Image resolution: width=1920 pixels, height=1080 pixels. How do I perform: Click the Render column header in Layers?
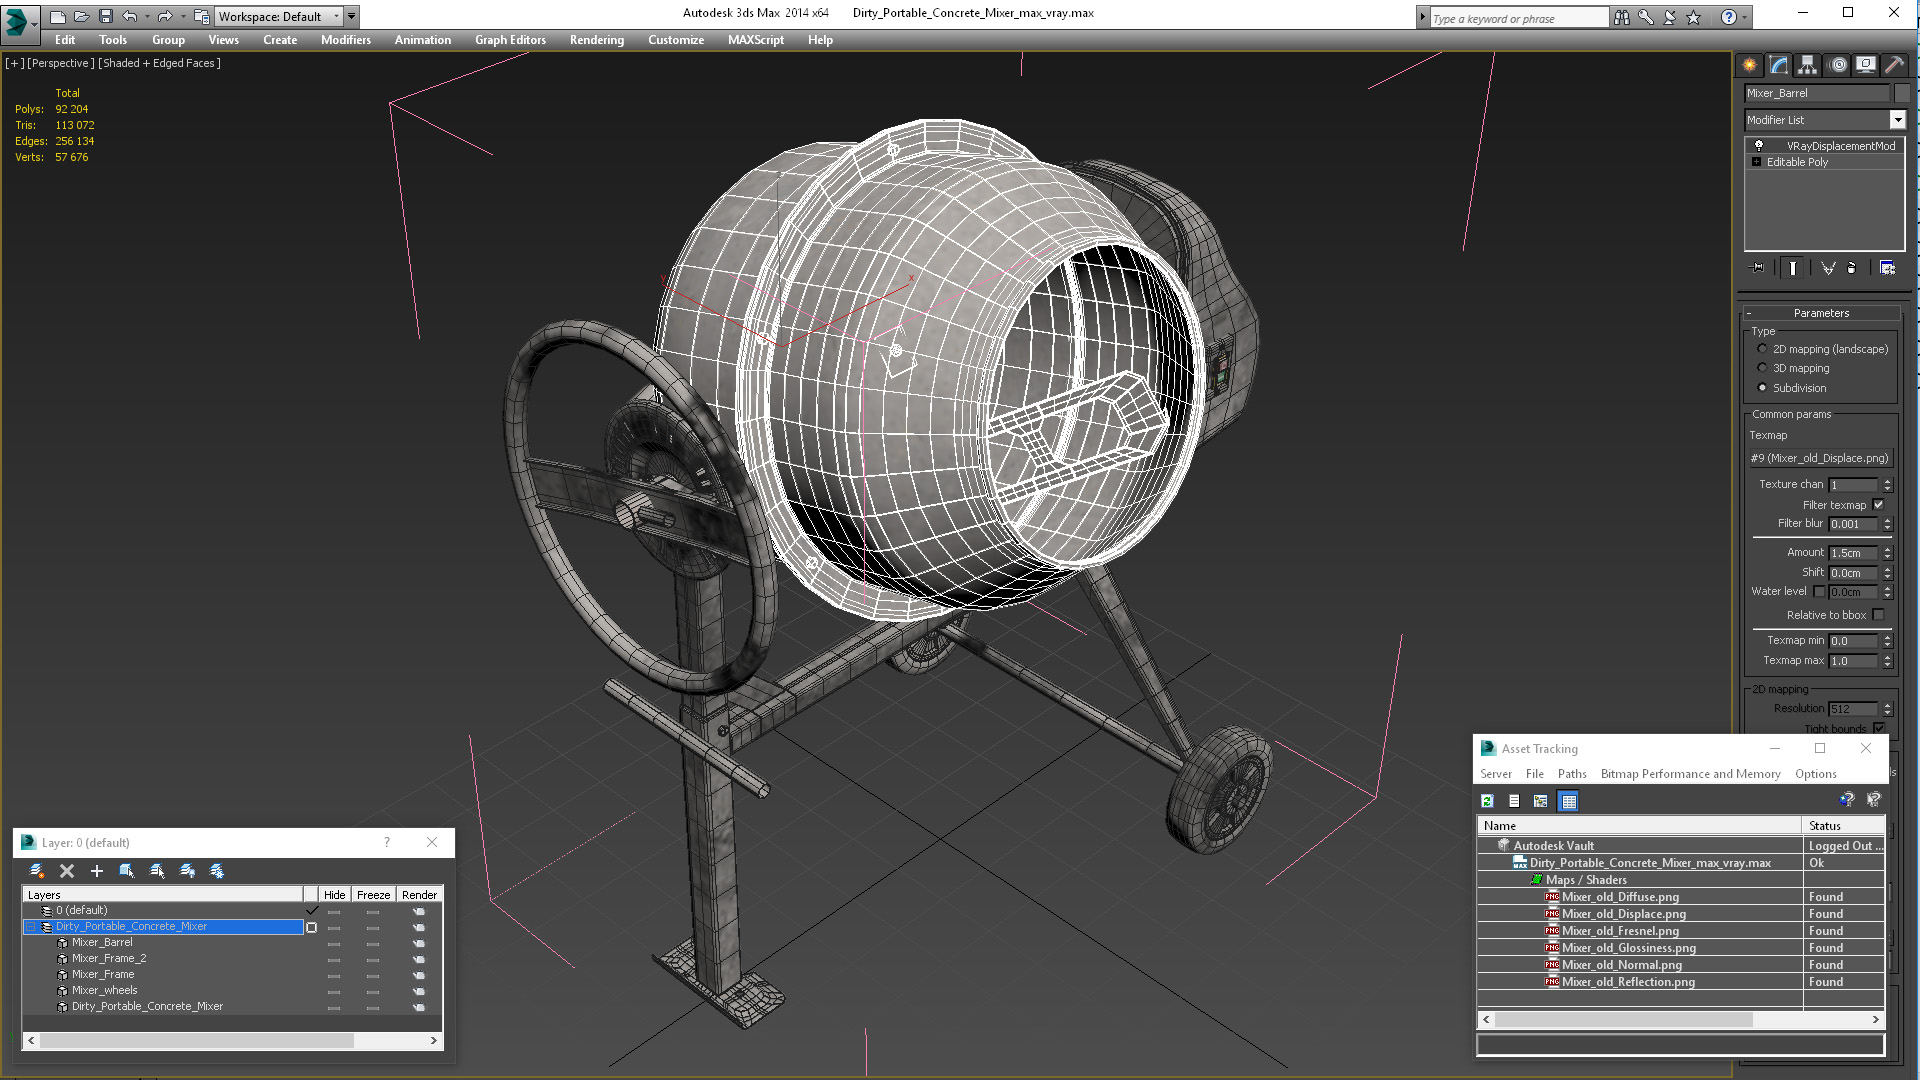pyautogui.click(x=419, y=895)
